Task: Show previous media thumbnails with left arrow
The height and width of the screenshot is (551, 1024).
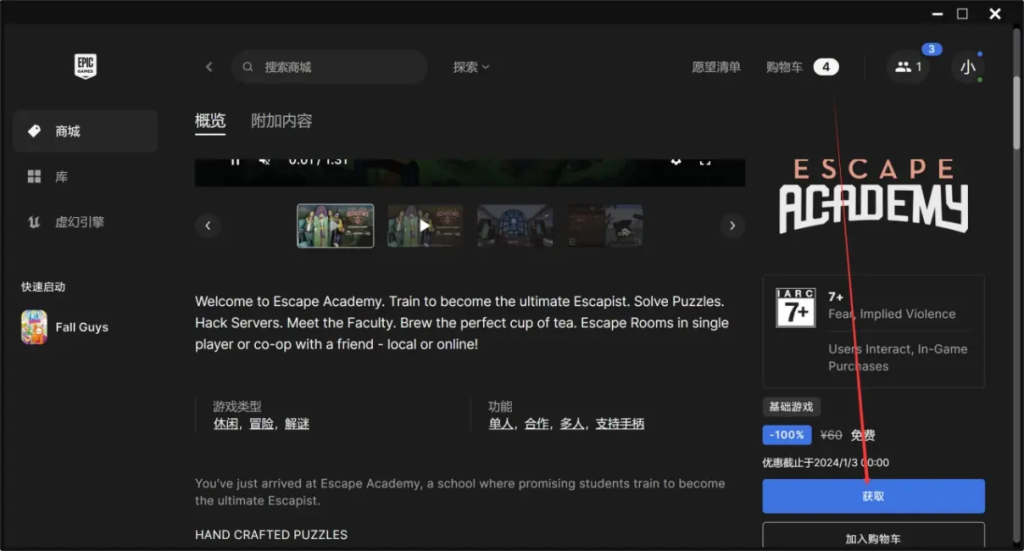Action: pos(208,225)
